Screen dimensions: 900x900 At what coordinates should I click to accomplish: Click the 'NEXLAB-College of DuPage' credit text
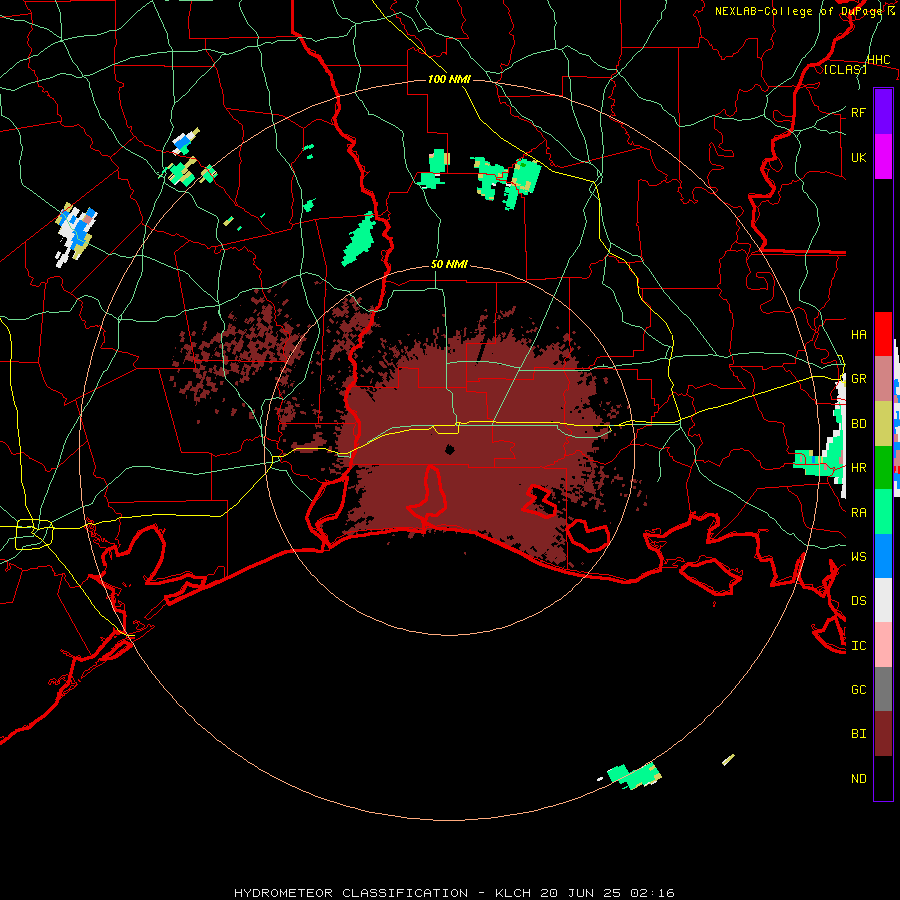(800, 11)
